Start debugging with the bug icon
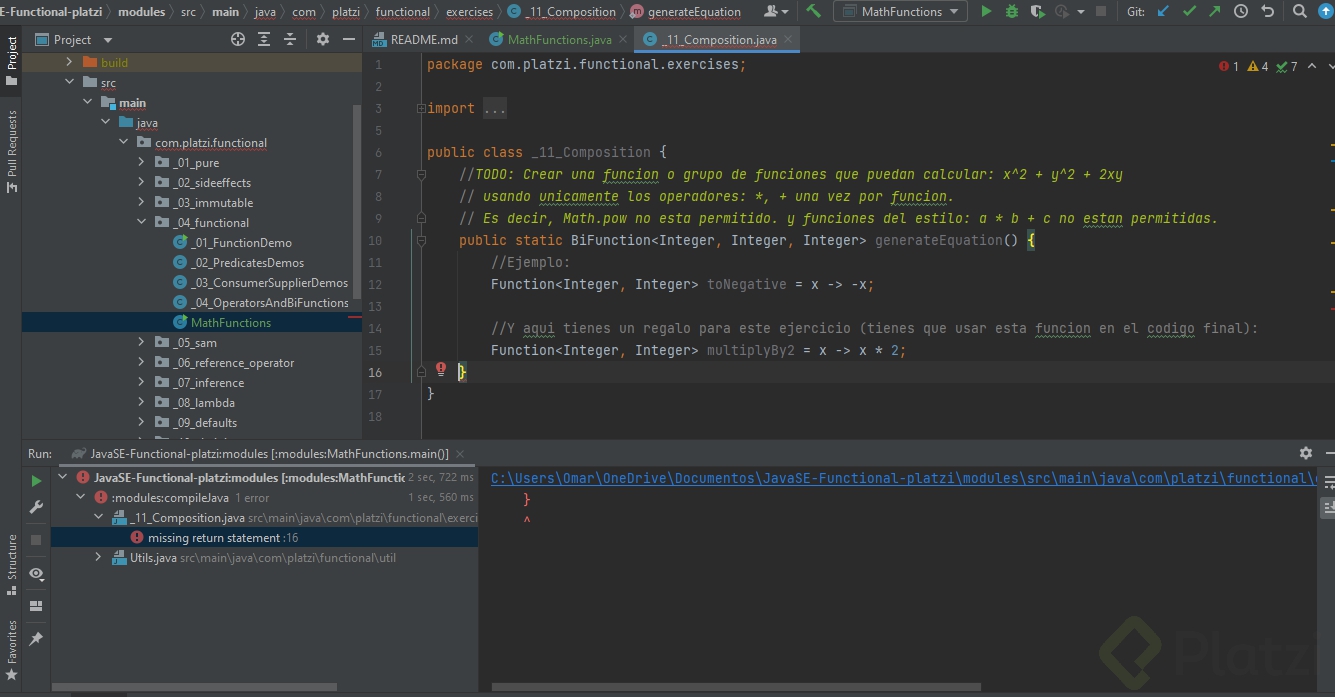The image size is (1335, 697). pyautogui.click(x=1012, y=12)
